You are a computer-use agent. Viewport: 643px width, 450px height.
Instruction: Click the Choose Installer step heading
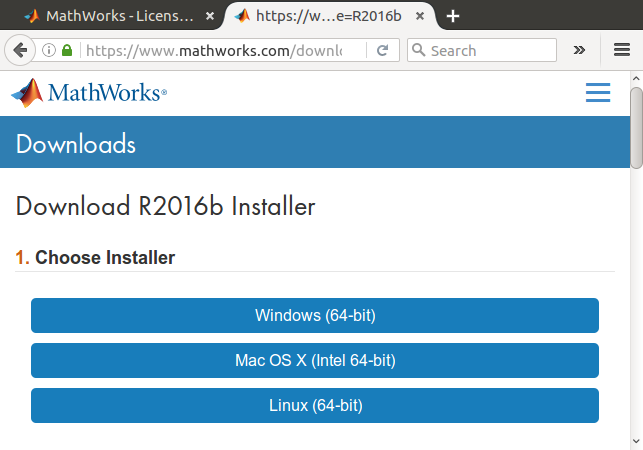pos(95,258)
